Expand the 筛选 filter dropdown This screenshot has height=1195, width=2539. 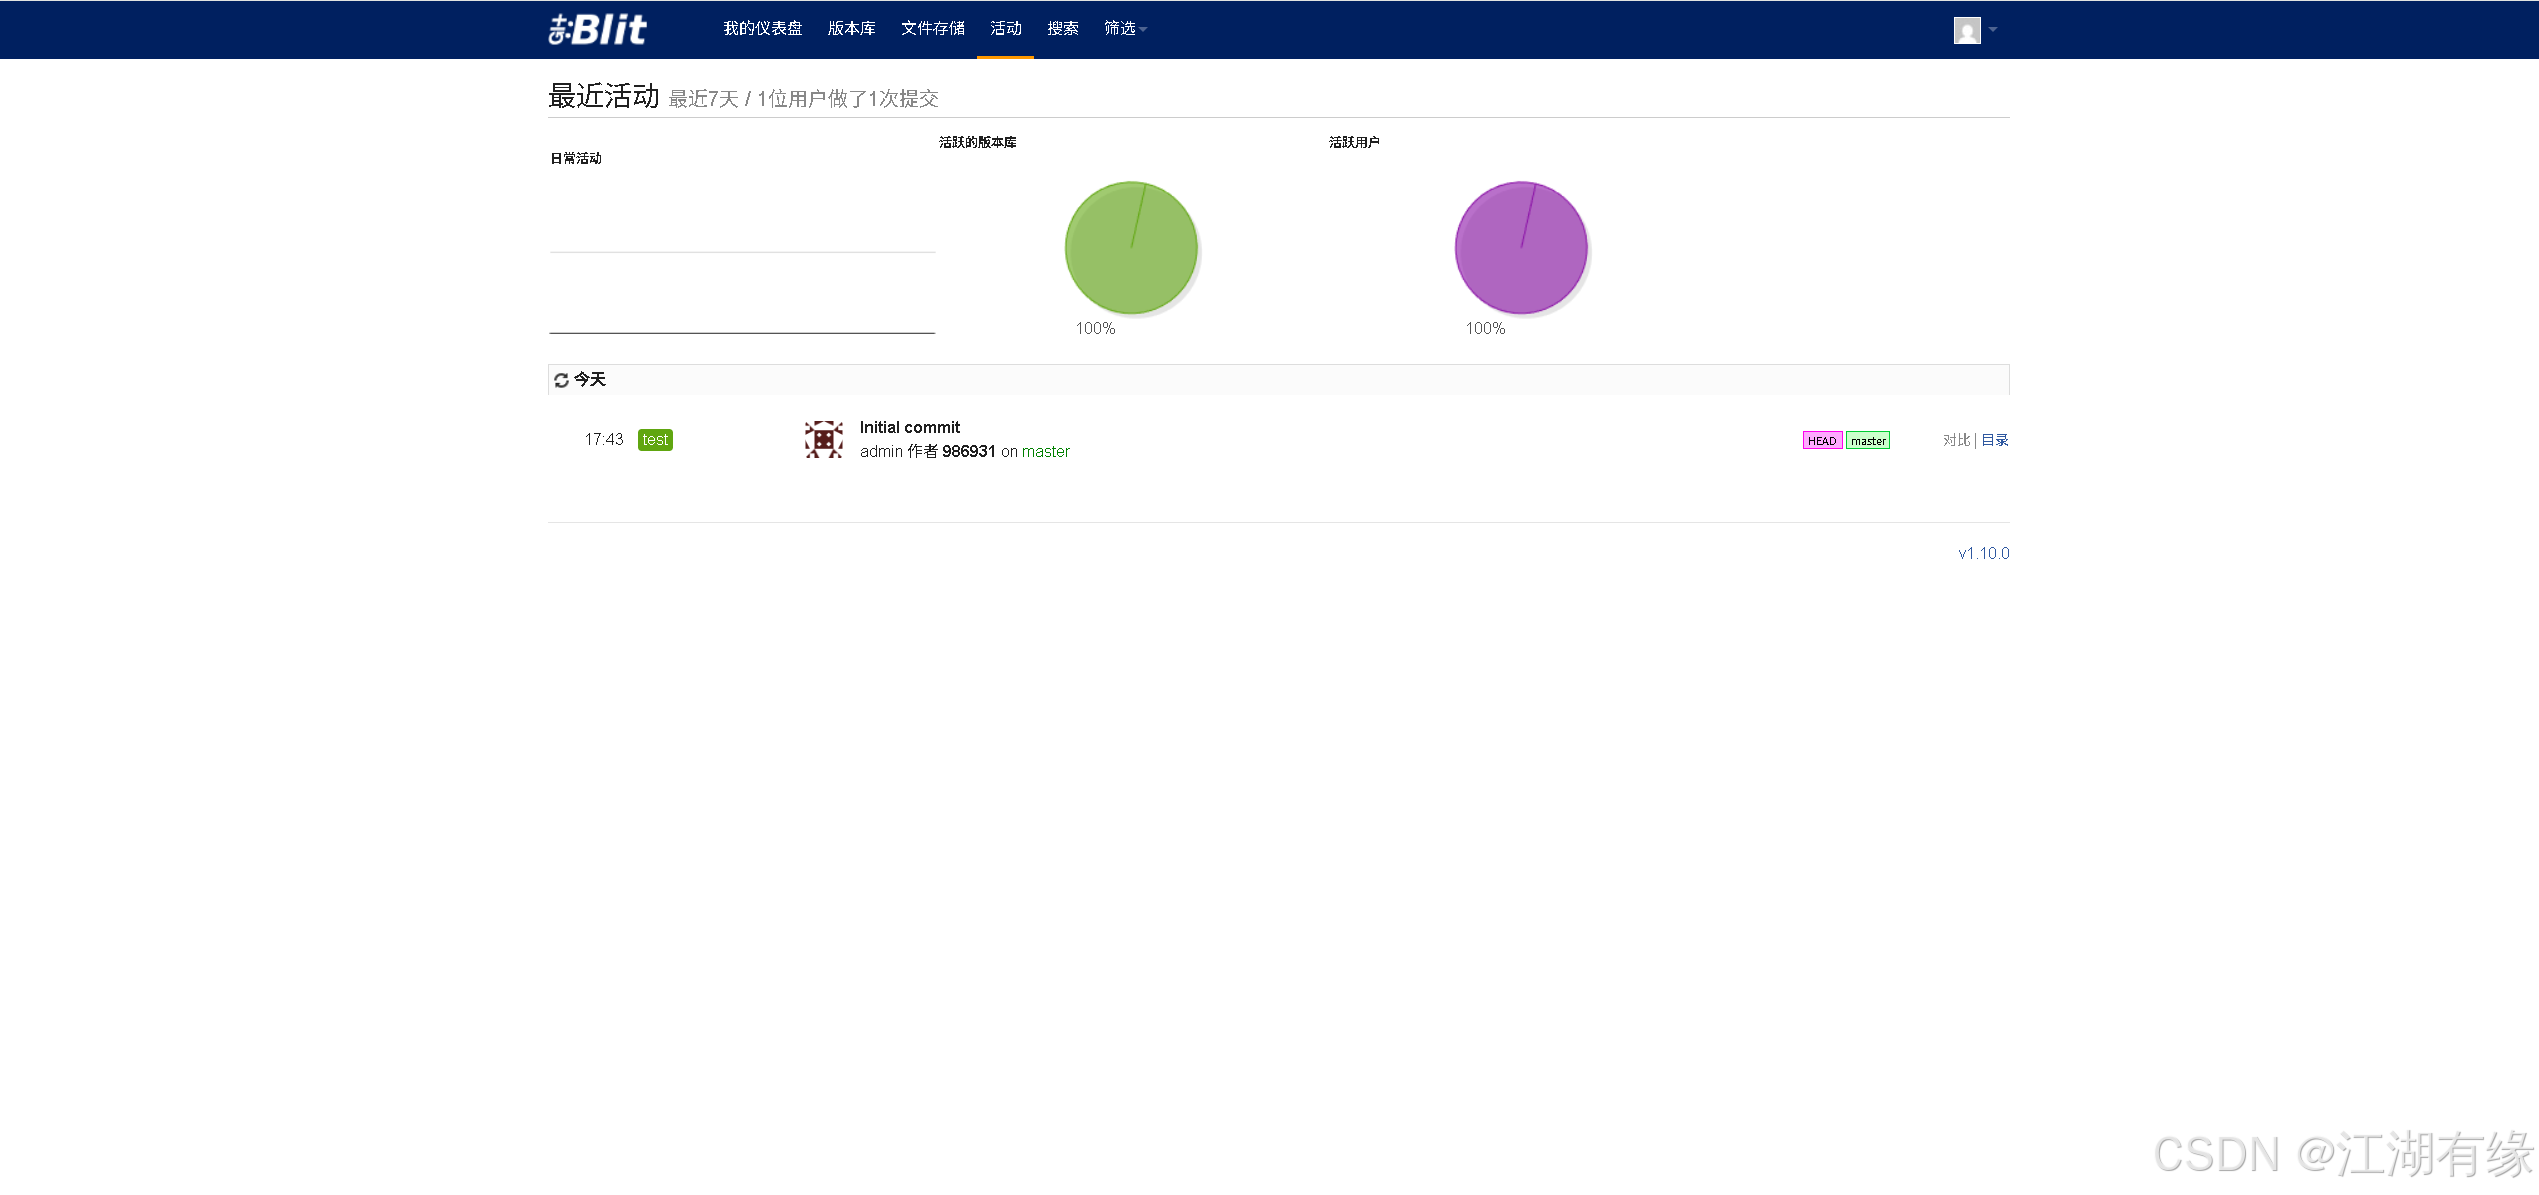click(1124, 29)
